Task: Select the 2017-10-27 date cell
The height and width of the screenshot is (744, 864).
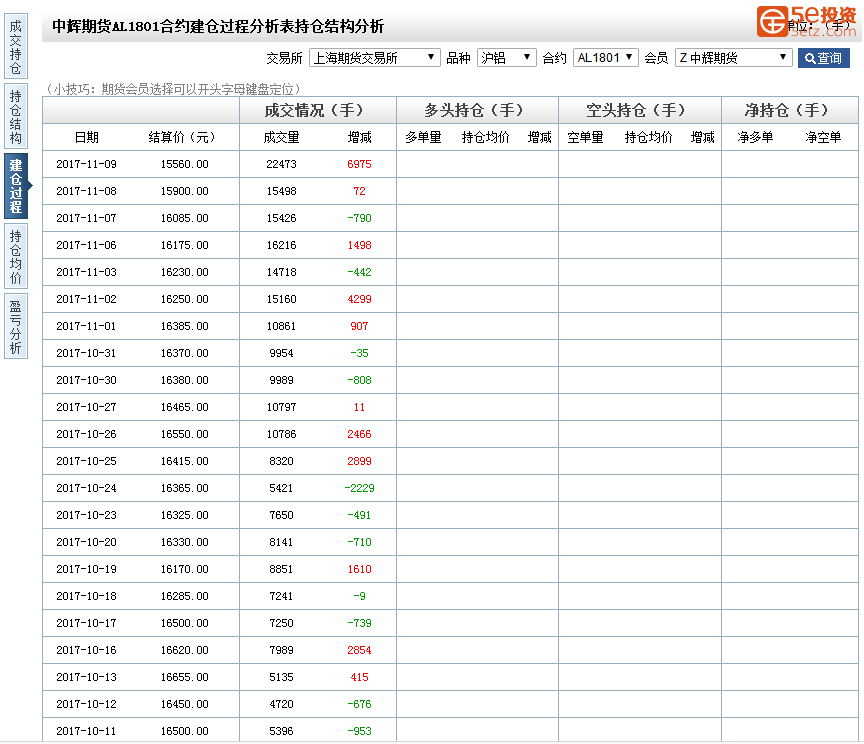Action: click(x=87, y=407)
